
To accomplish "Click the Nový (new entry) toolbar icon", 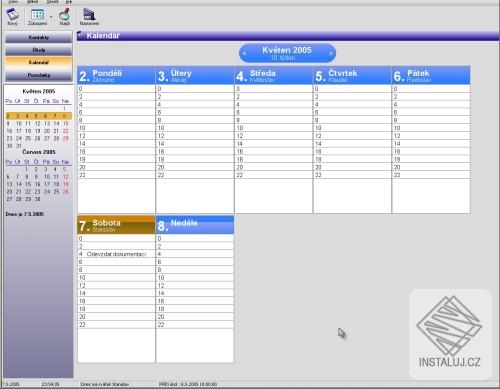I will pyautogui.click(x=12, y=17).
